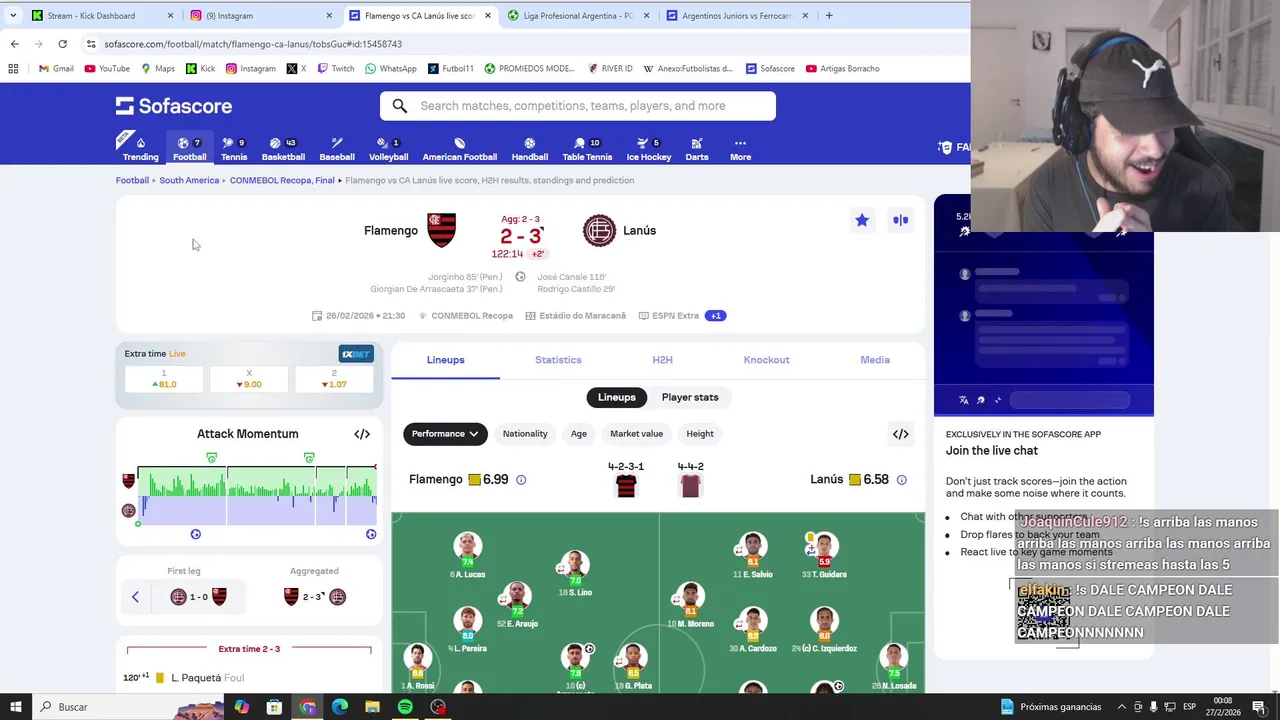Select the Market value filter chip
1280x720 pixels.
tap(636, 434)
